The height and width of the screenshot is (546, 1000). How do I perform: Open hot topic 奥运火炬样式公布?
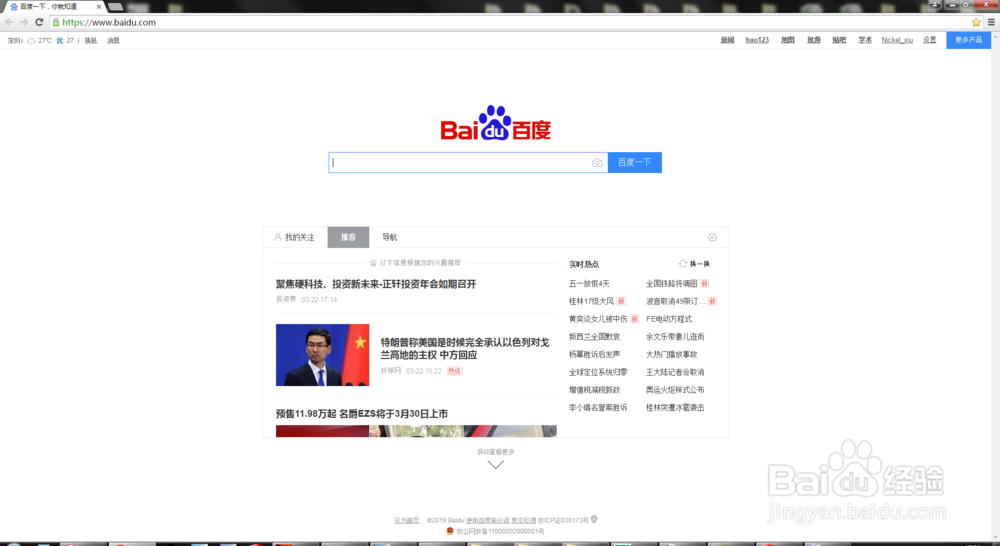click(675, 390)
